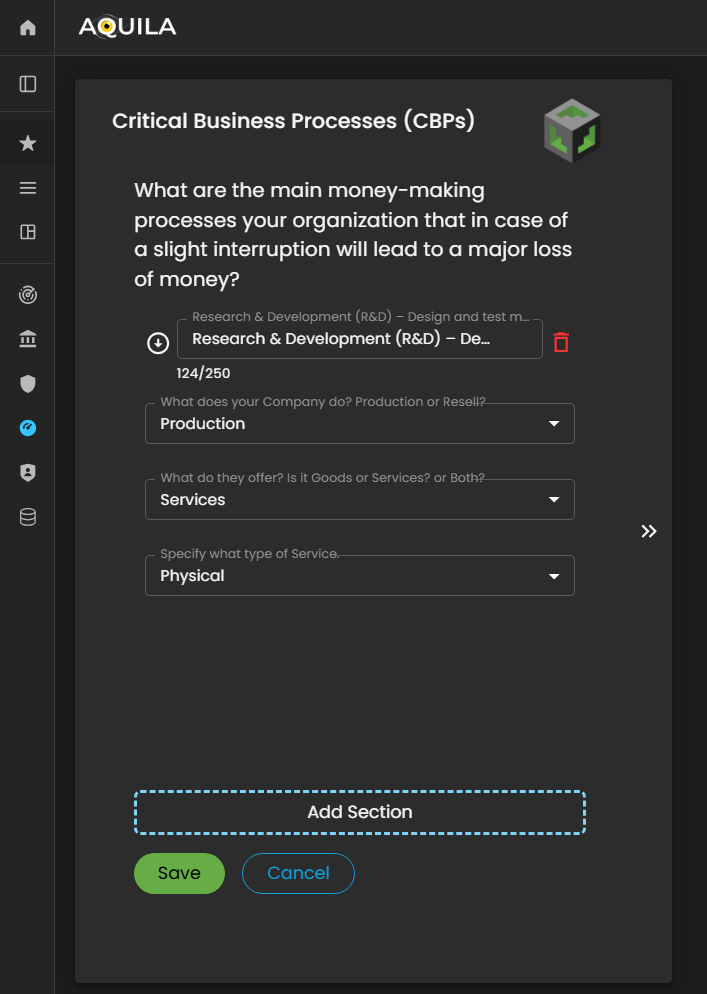Image resolution: width=707 pixels, height=994 pixels.
Task: Click the double chevron next arrow
Action: pyautogui.click(x=649, y=531)
